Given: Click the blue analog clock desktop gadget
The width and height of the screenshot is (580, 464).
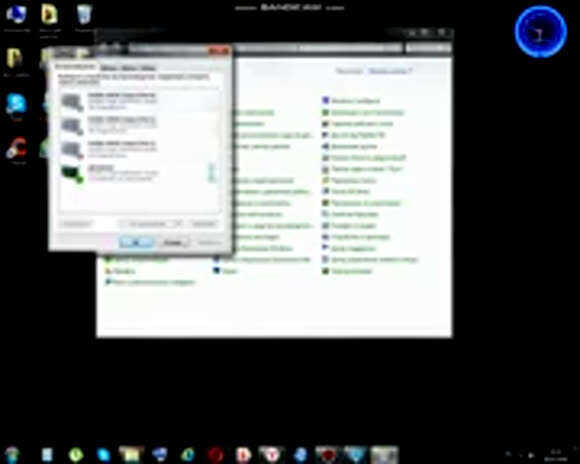Looking at the screenshot, I should [540, 31].
